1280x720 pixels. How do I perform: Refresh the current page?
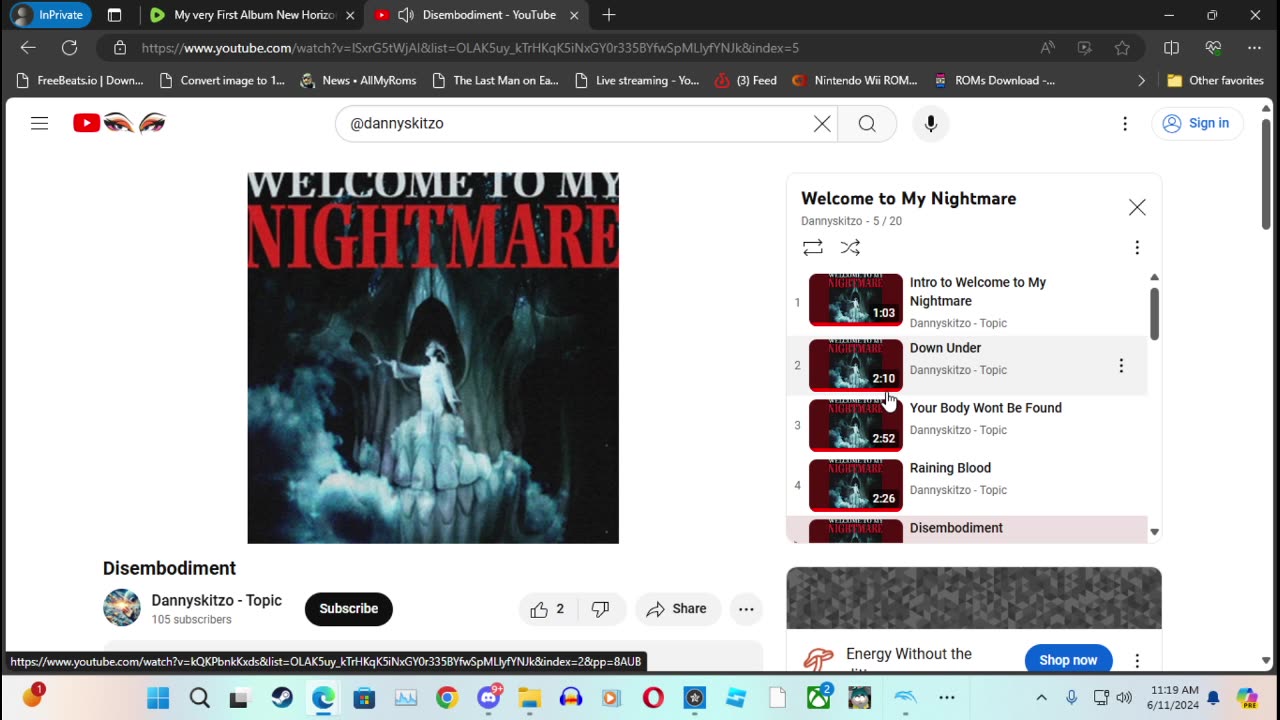[x=69, y=47]
